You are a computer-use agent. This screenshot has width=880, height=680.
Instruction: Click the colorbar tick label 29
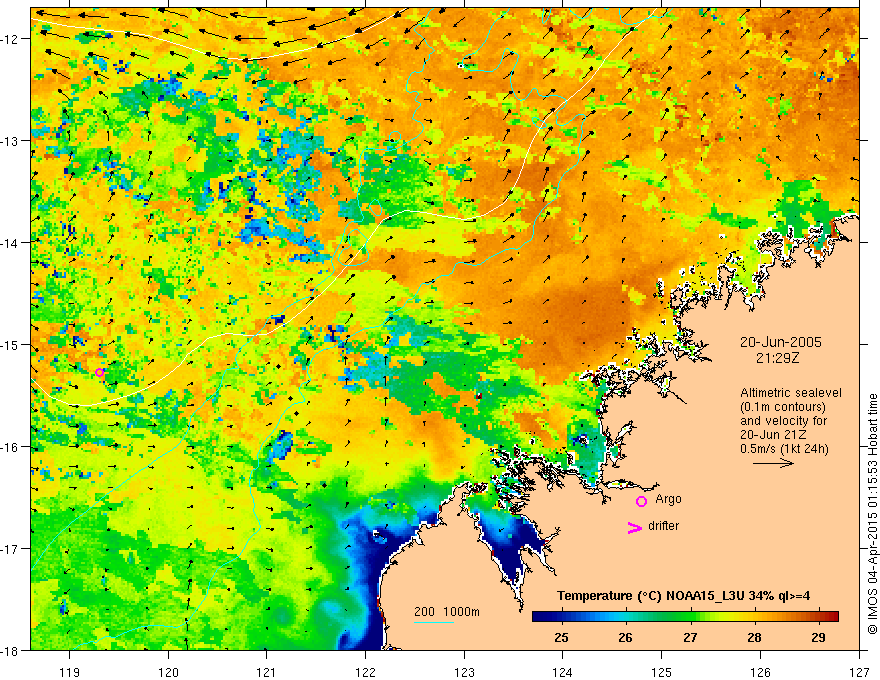pyautogui.click(x=818, y=637)
